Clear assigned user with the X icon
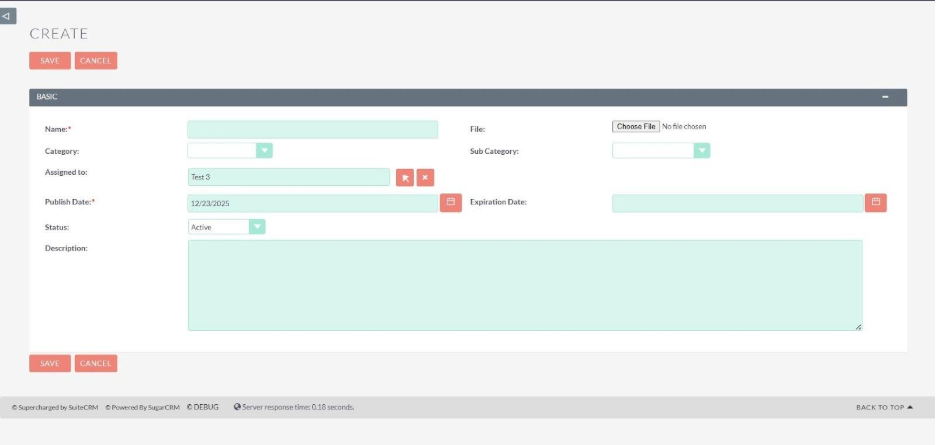The height and width of the screenshot is (445, 936). (x=426, y=177)
